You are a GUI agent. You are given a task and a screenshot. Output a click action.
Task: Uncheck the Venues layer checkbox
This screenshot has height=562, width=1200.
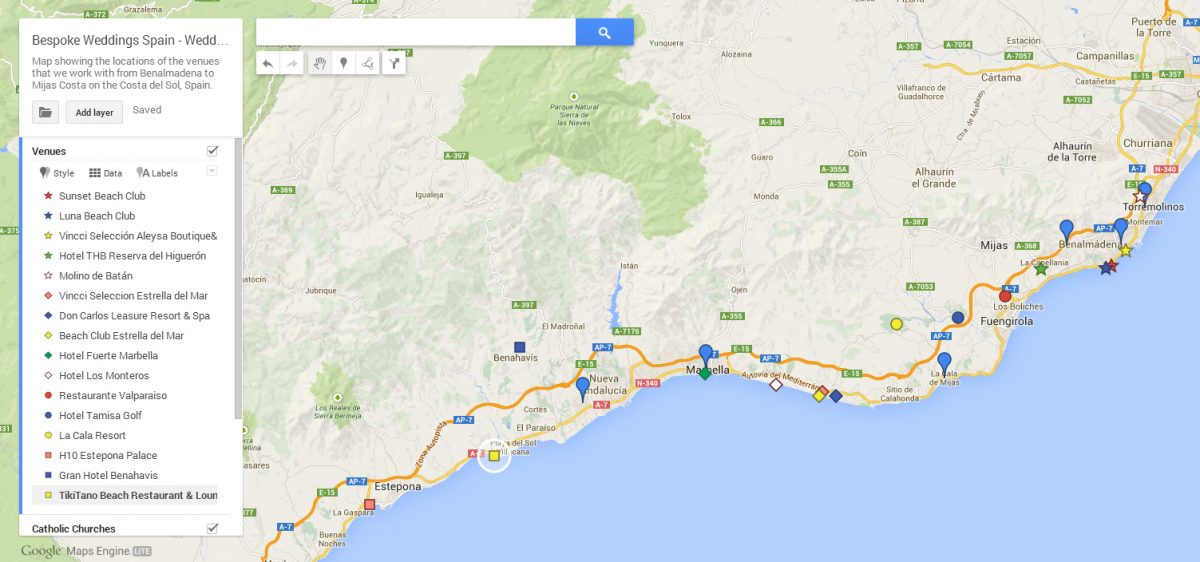coord(212,151)
